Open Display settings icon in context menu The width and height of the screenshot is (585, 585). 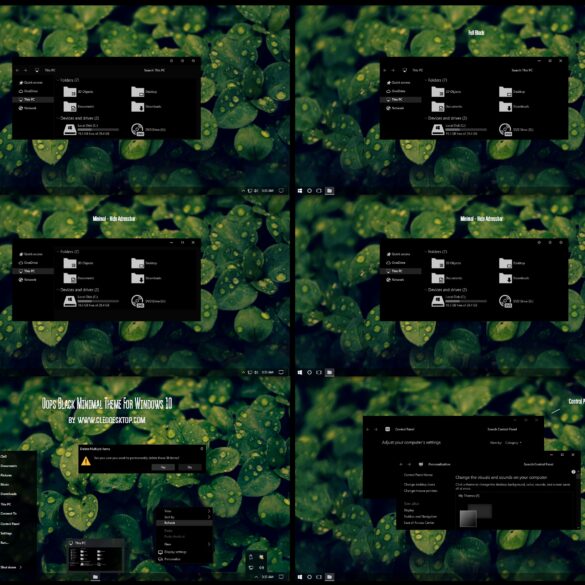click(x=160, y=552)
